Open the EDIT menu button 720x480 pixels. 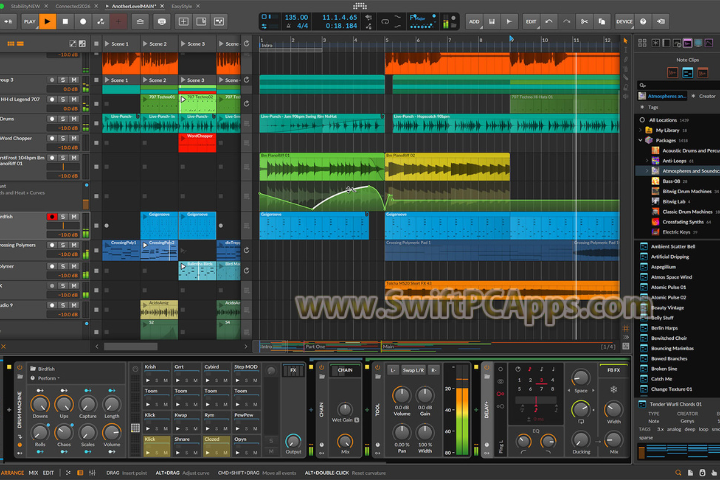point(531,22)
